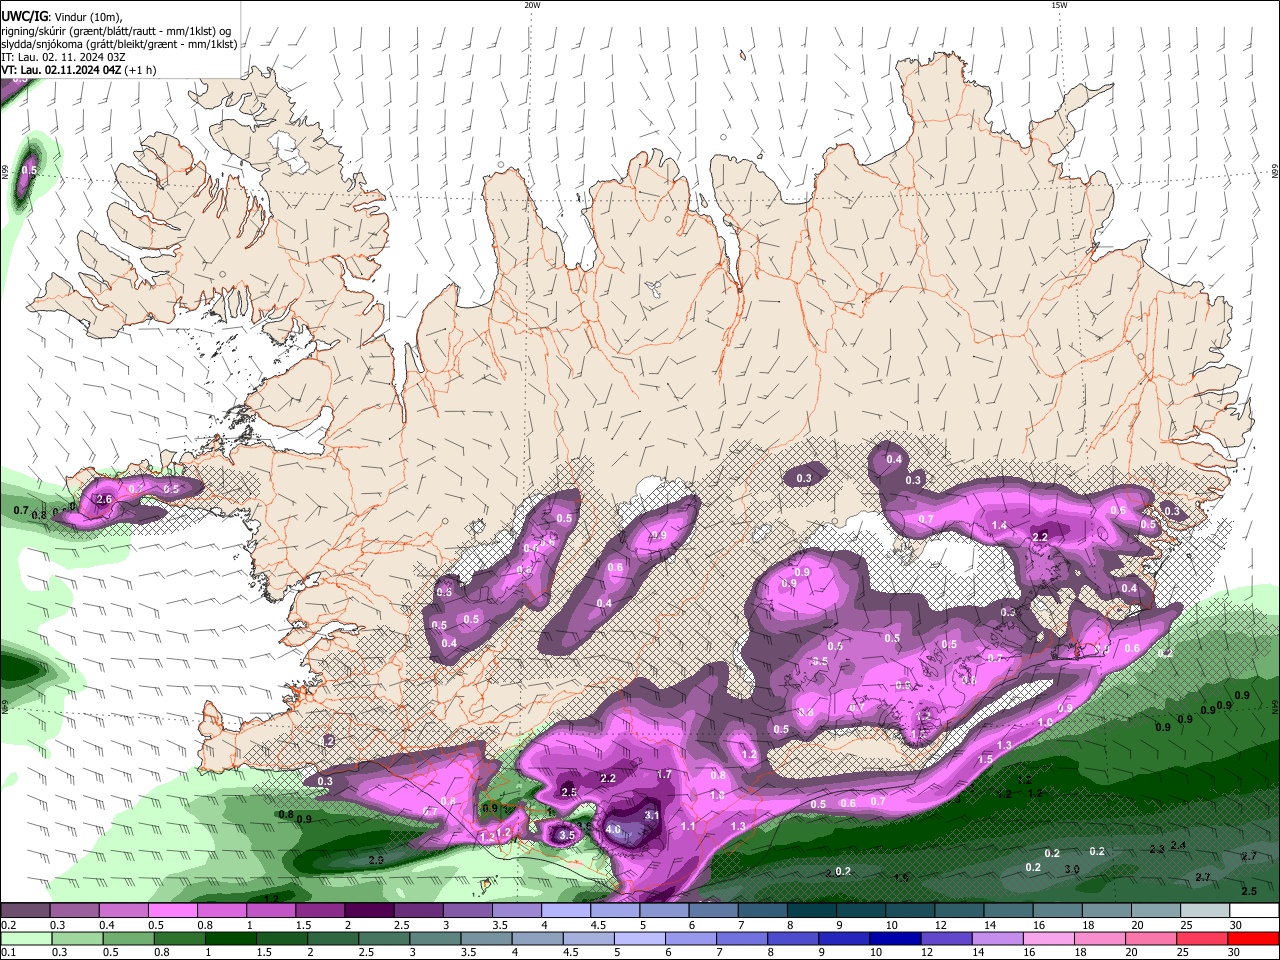The image size is (1280, 960).
Task: Click the '2.4' rain value on the map
Action: [1178, 846]
